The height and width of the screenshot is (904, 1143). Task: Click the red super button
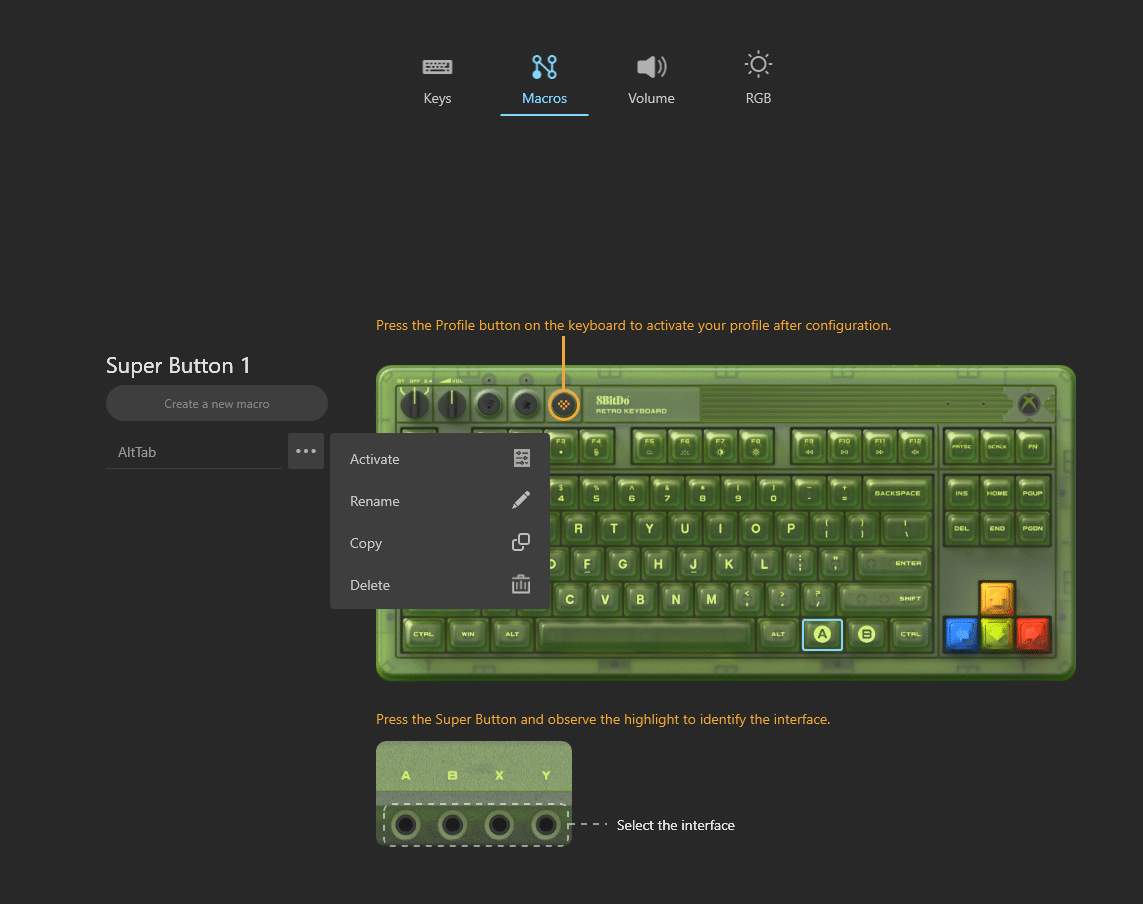[1033, 634]
